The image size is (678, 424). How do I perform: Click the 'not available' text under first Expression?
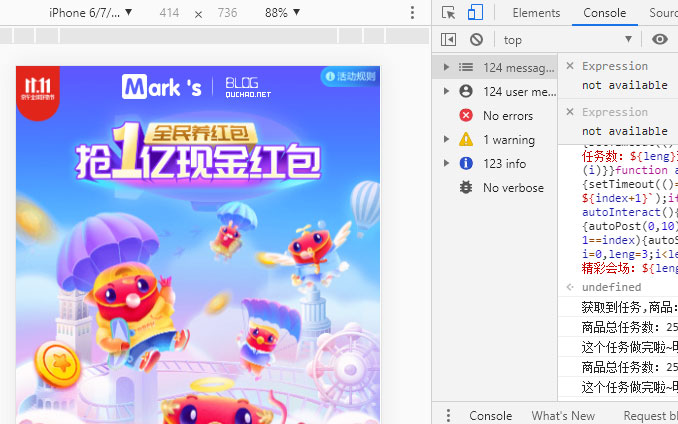625,85
